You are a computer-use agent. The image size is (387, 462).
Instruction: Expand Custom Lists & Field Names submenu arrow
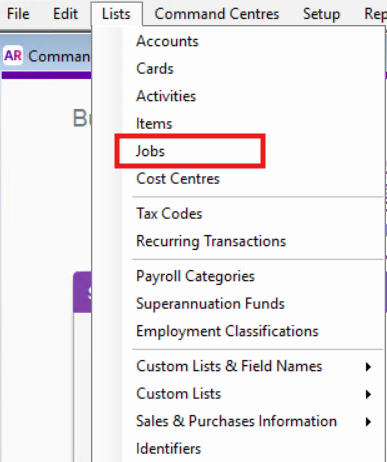(368, 367)
